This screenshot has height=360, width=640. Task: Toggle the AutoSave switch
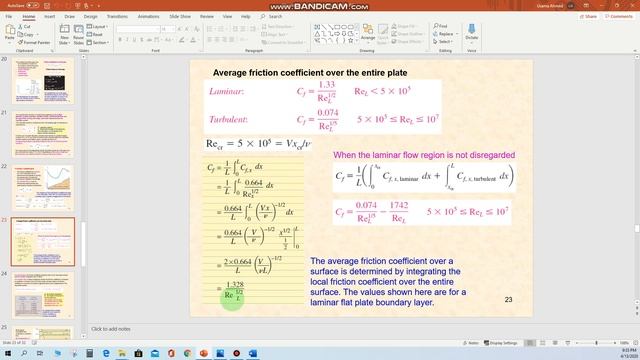[33, 6]
